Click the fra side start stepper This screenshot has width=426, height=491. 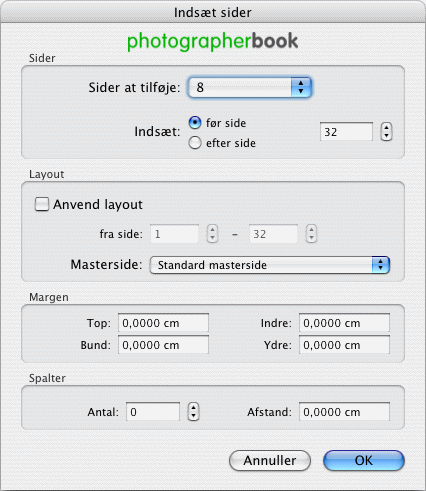pyautogui.click(x=212, y=234)
